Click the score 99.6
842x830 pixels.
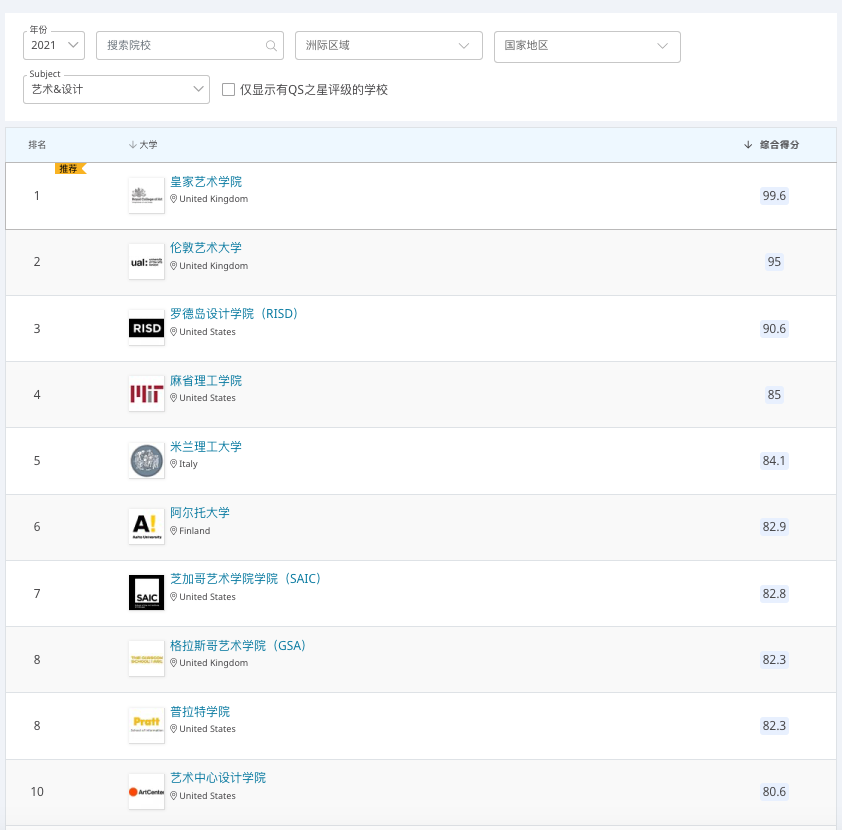pyautogui.click(x=774, y=196)
